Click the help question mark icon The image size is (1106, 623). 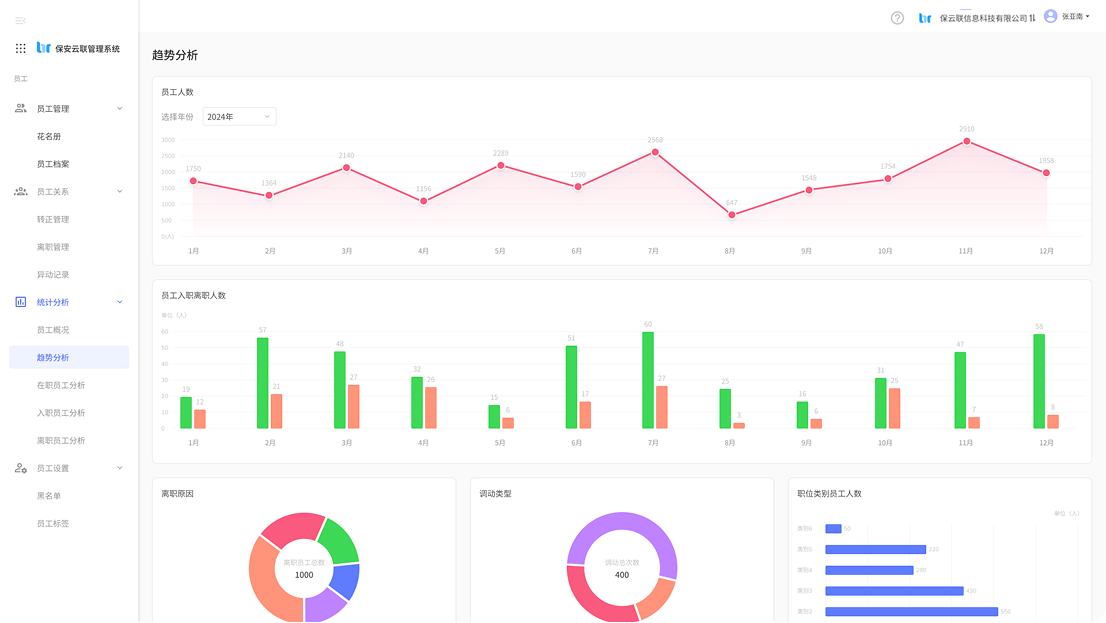tap(897, 18)
